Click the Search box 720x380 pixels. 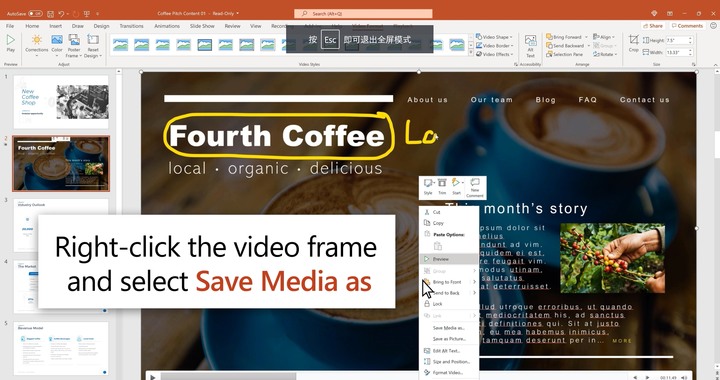pos(363,14)
